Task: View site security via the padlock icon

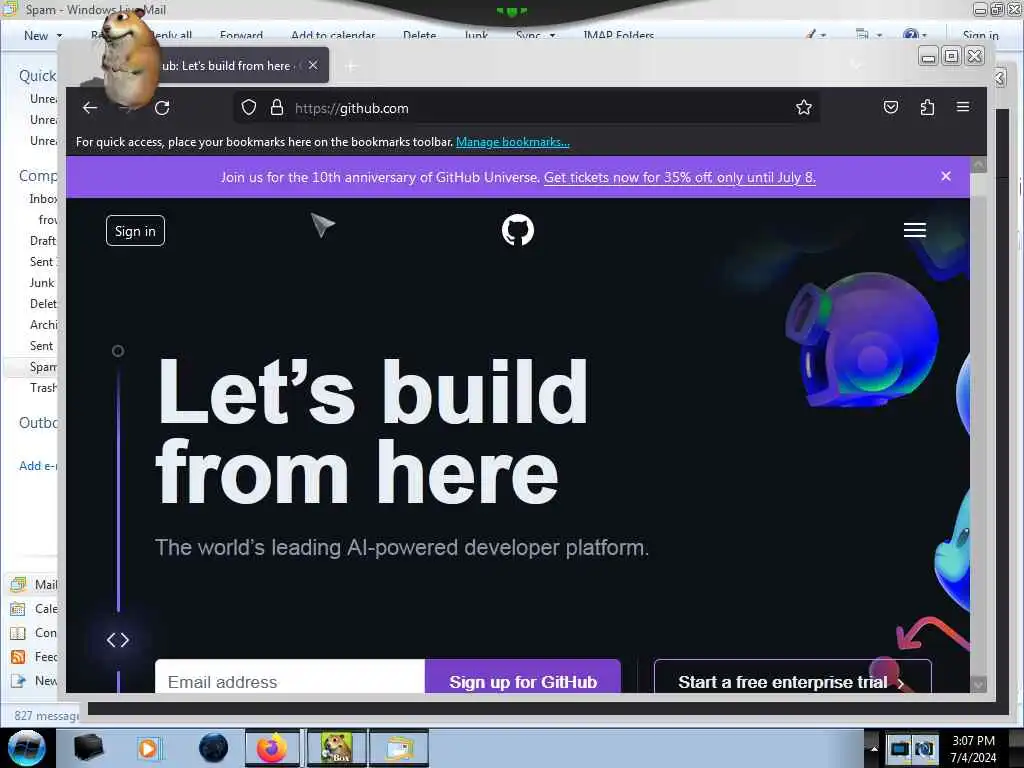Action: coord(277,108)
